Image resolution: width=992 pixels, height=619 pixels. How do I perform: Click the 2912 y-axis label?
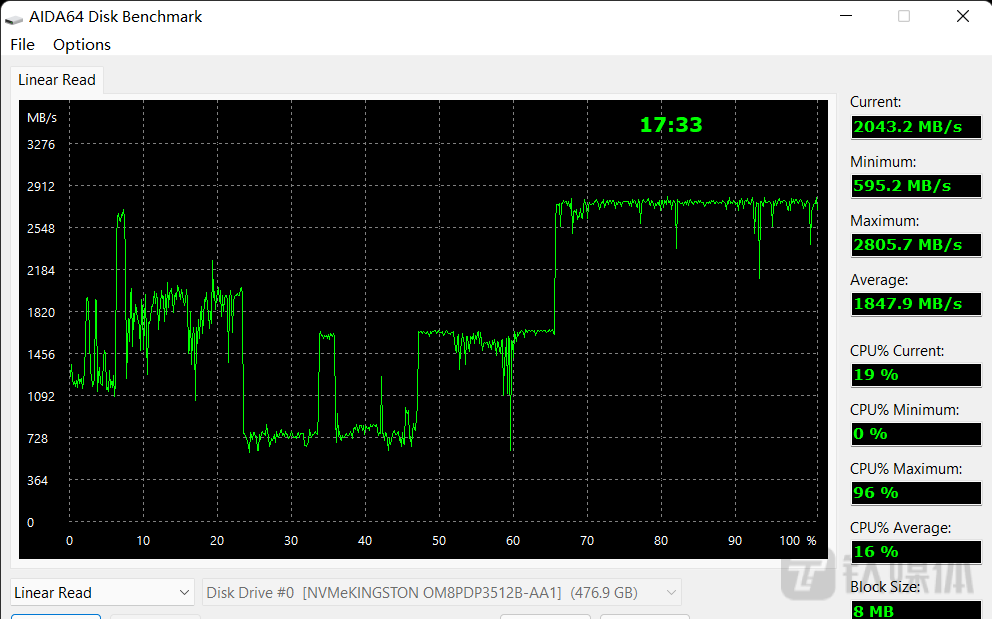[x=41, y=187]
